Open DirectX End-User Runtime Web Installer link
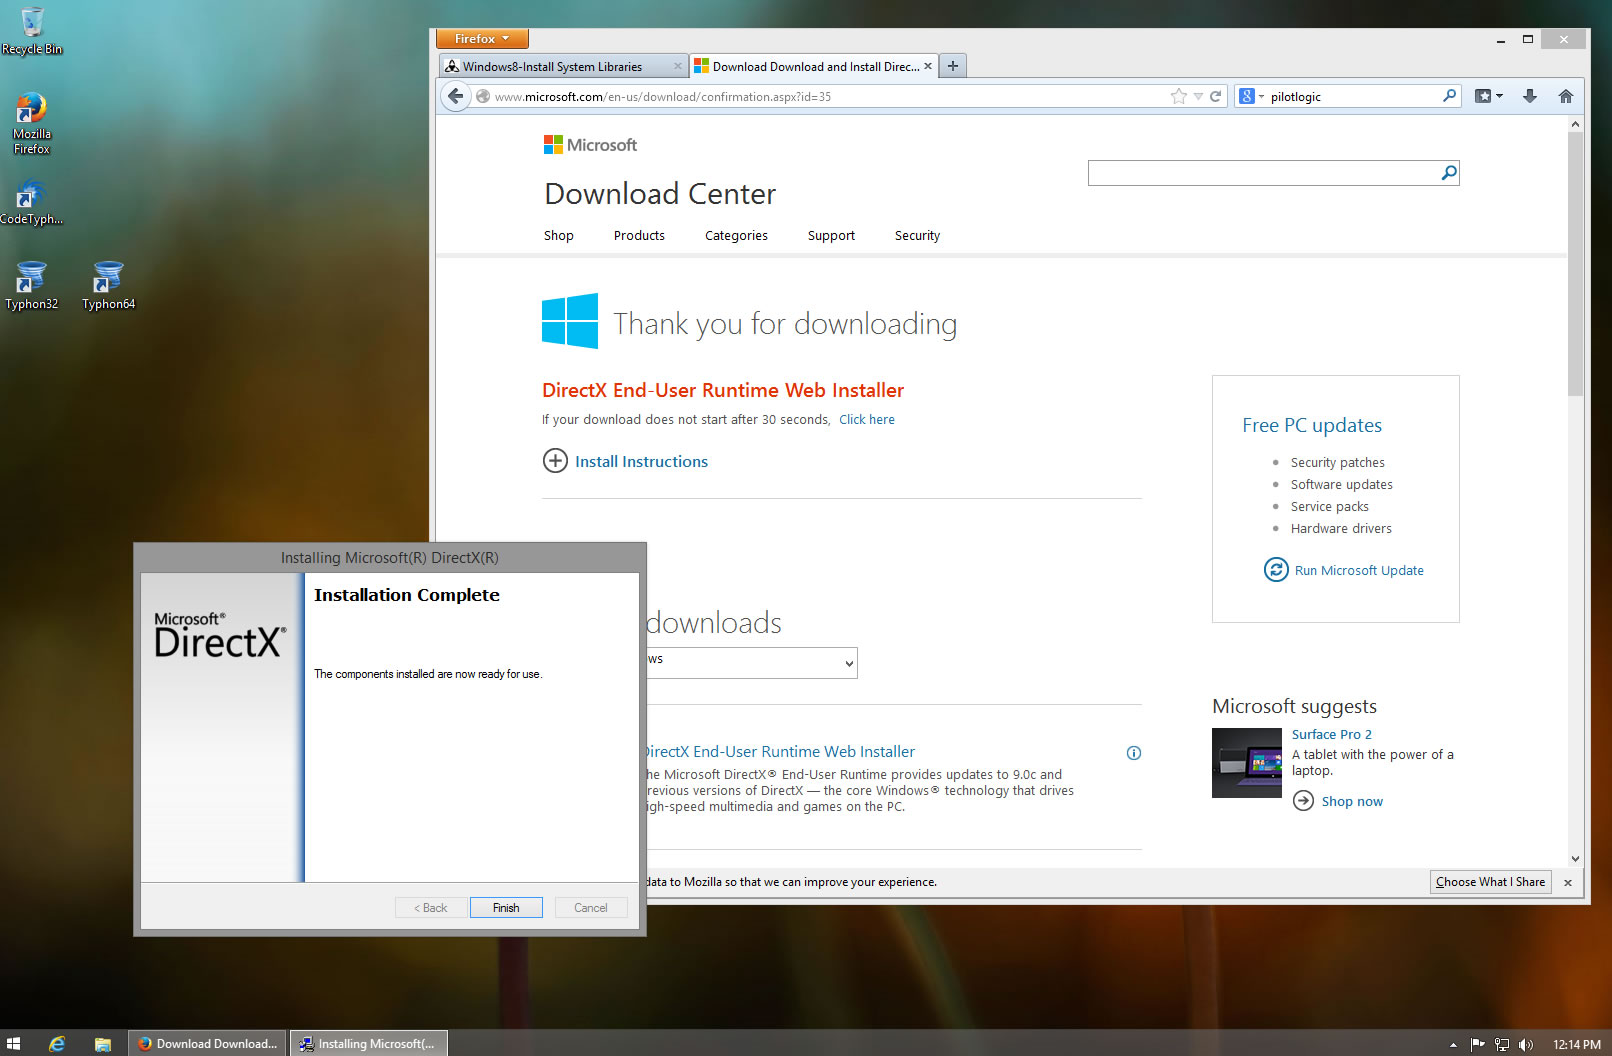Image resolution: width=1612 pixels, height=1056 pixels. [780, 752]
